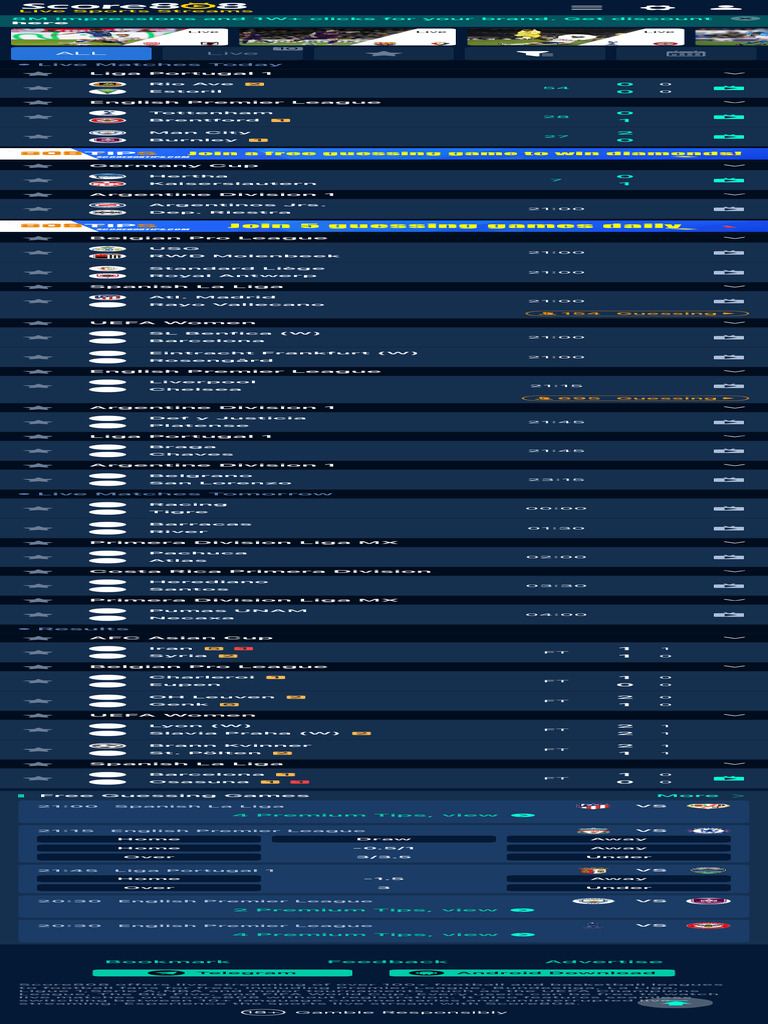
Task: Click the scroll-to-top arrow button
Action: tap(676, 1003)
